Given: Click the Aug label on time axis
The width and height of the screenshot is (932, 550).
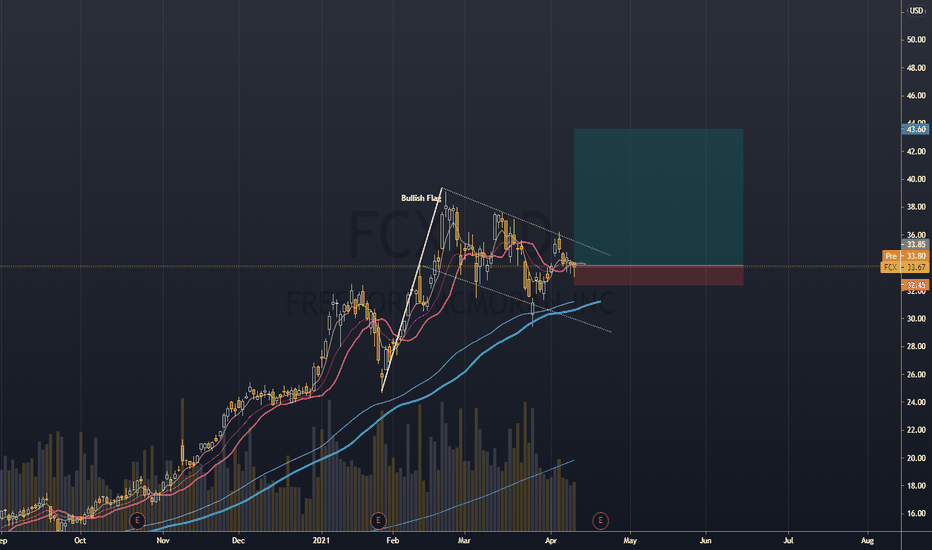Looking at the screenshot, I should point(867,540).
